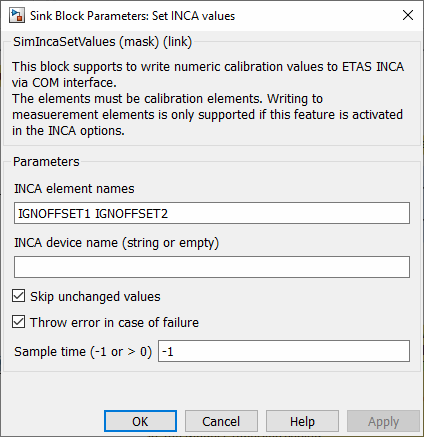Select the Sample time input box
Screen dimensions: 424x437
coord(284,351)
